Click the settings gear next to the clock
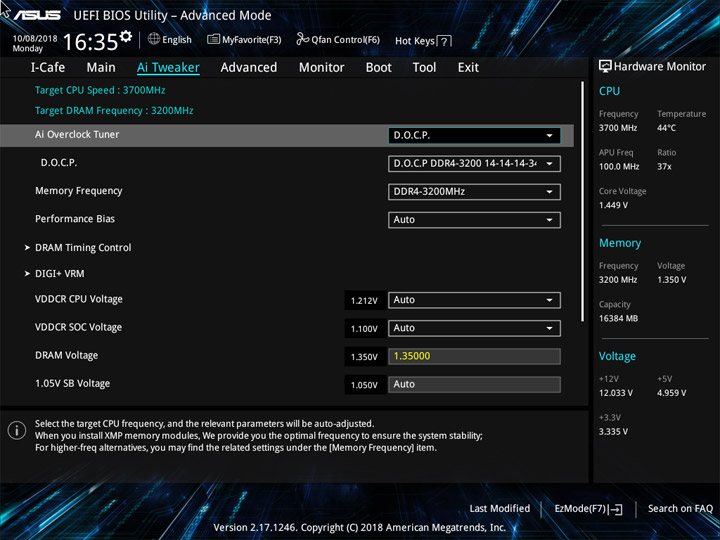Viewport: 720px width, 540px height. 126,36
